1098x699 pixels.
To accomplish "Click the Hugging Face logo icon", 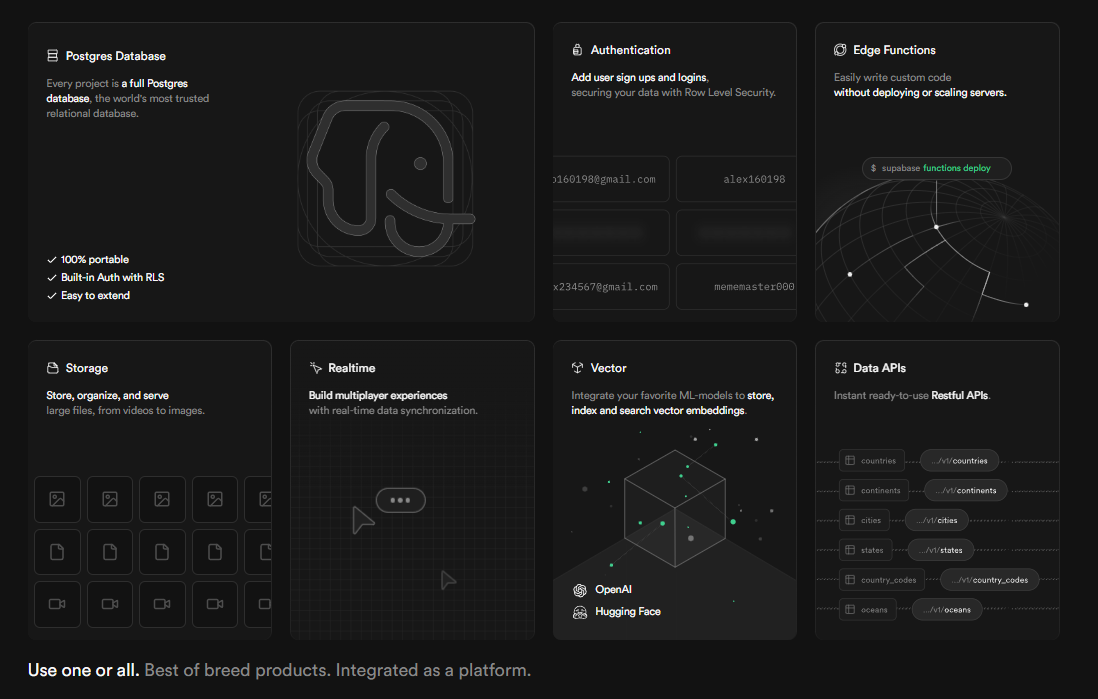I will click(579, 612).
